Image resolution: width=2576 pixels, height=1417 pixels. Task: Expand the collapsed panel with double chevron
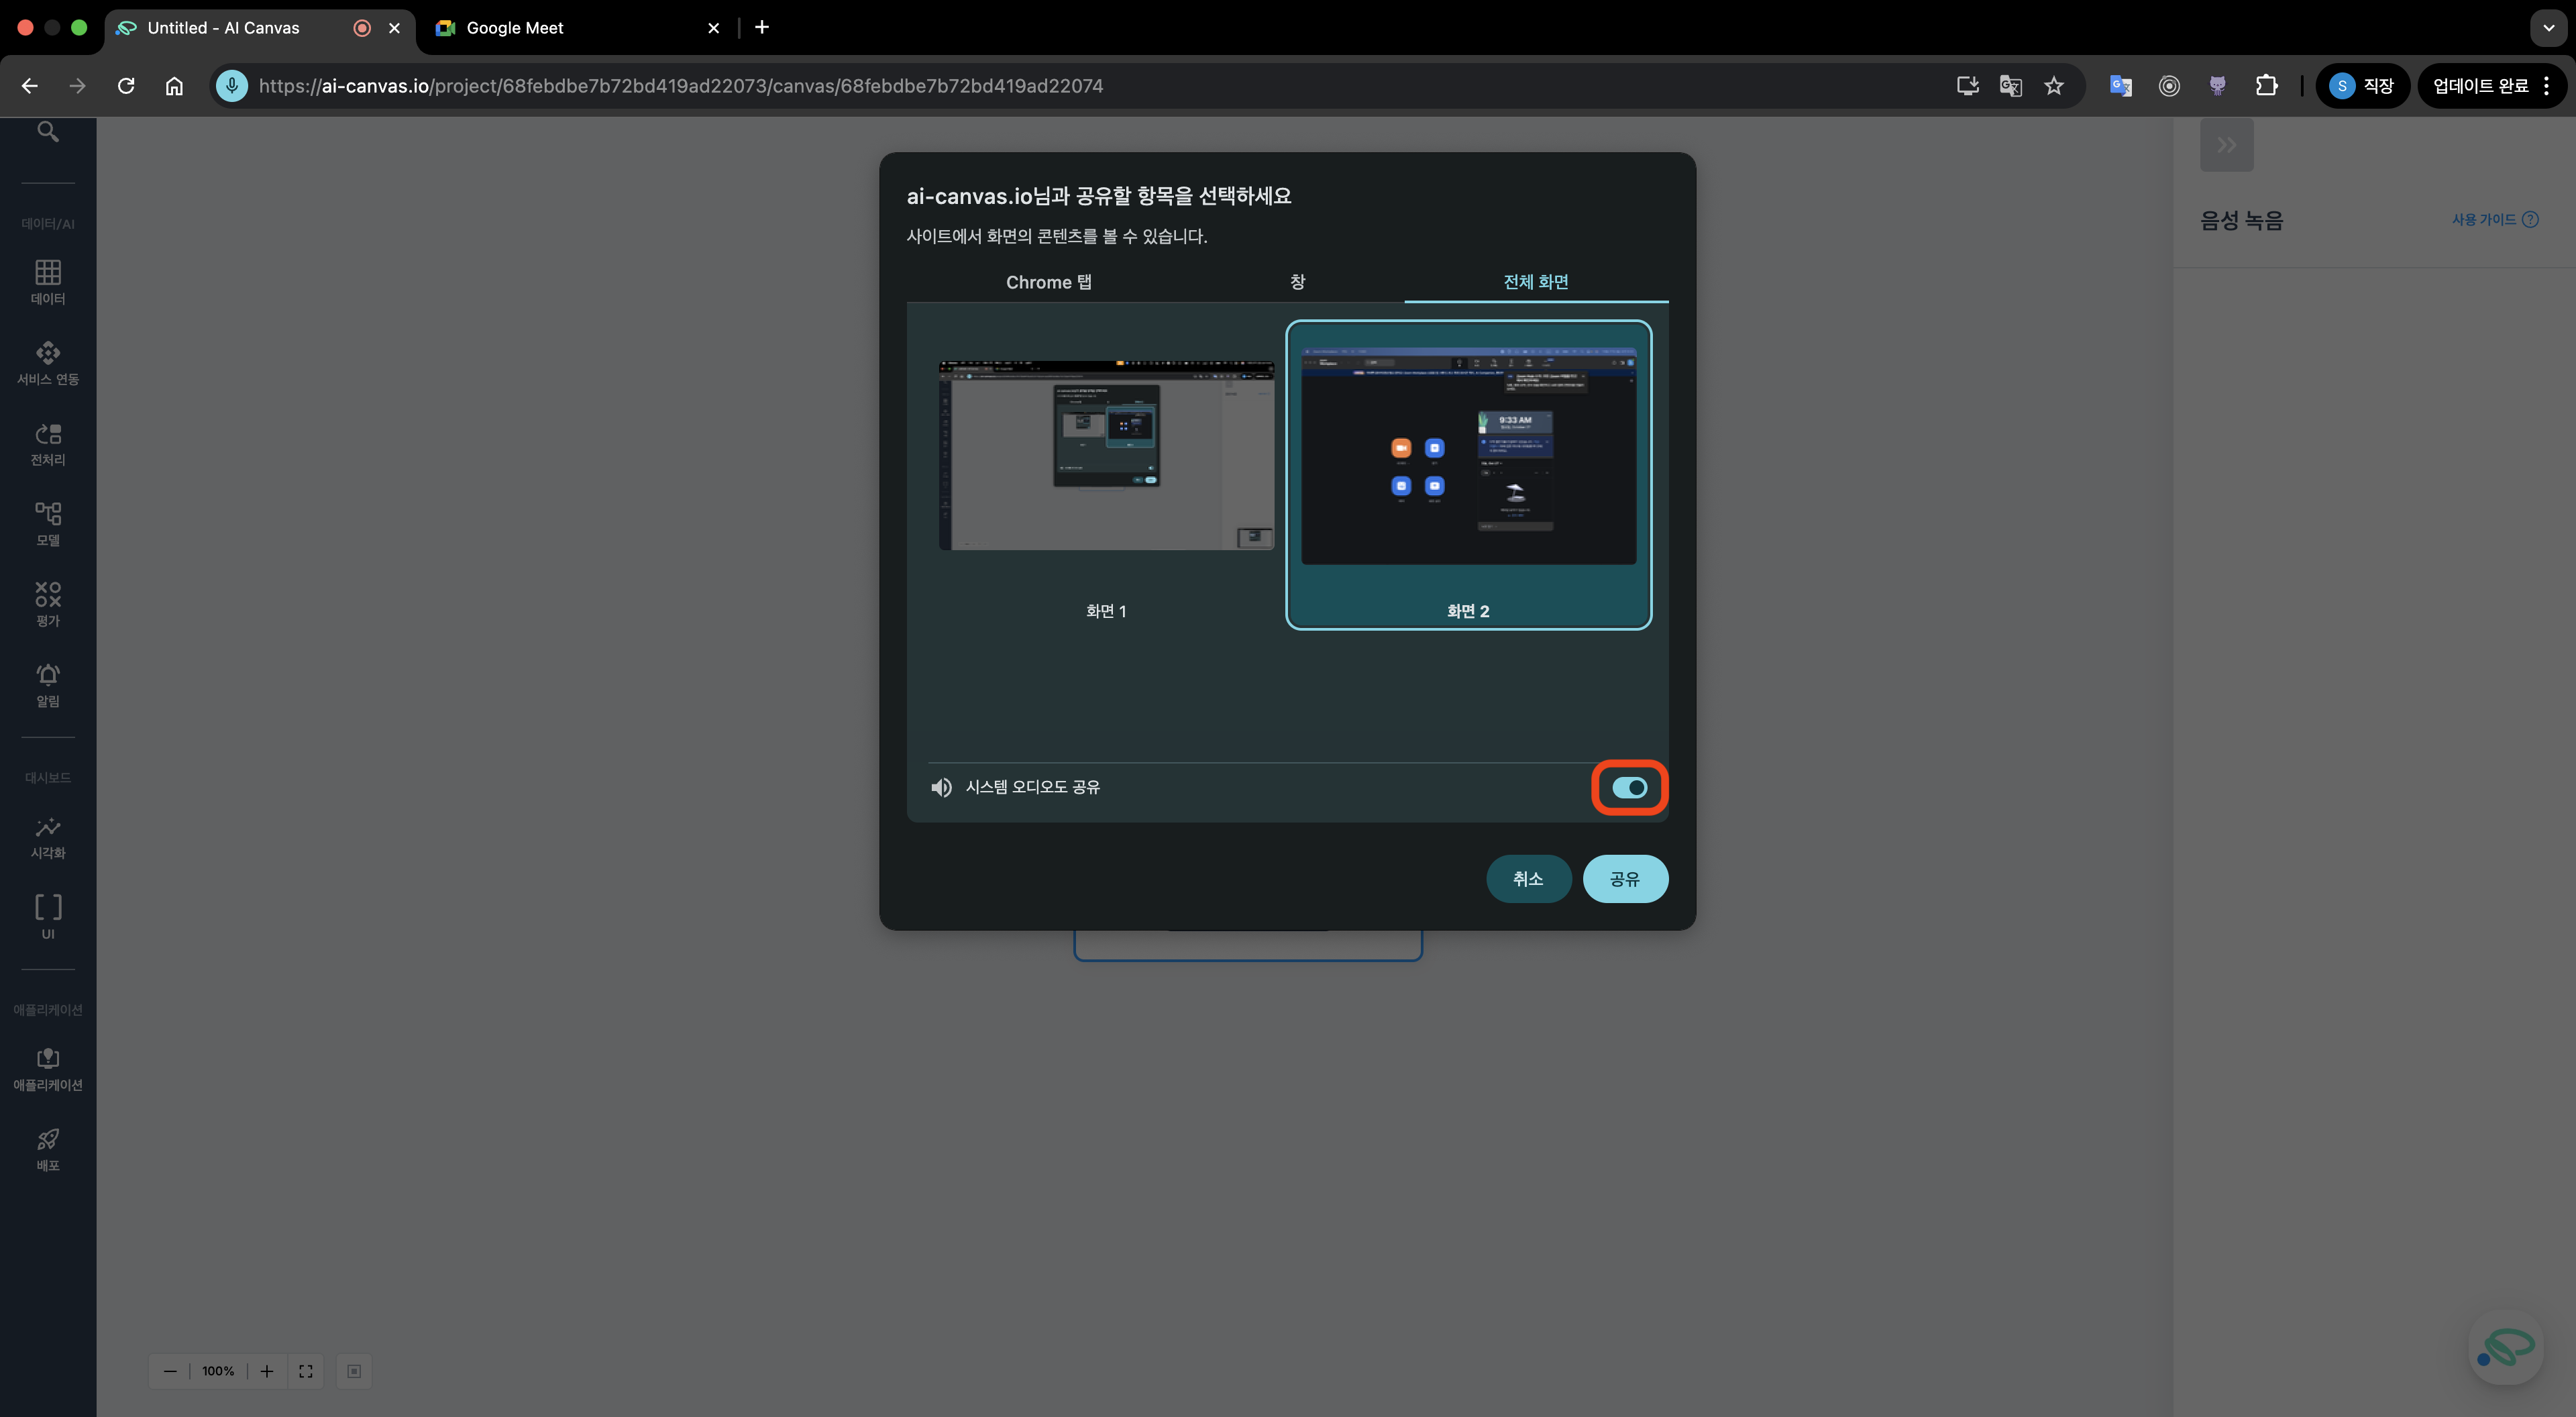point(2226,145)
